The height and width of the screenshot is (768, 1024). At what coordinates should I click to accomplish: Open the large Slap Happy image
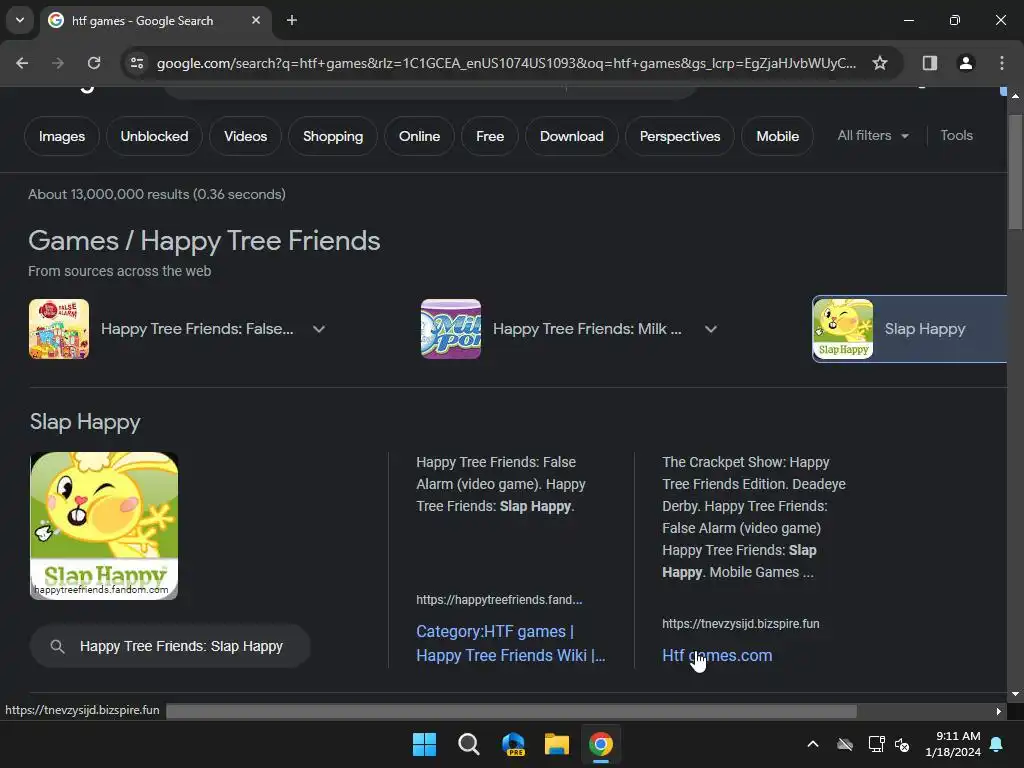pyautogui.click(x=104, y=526)
